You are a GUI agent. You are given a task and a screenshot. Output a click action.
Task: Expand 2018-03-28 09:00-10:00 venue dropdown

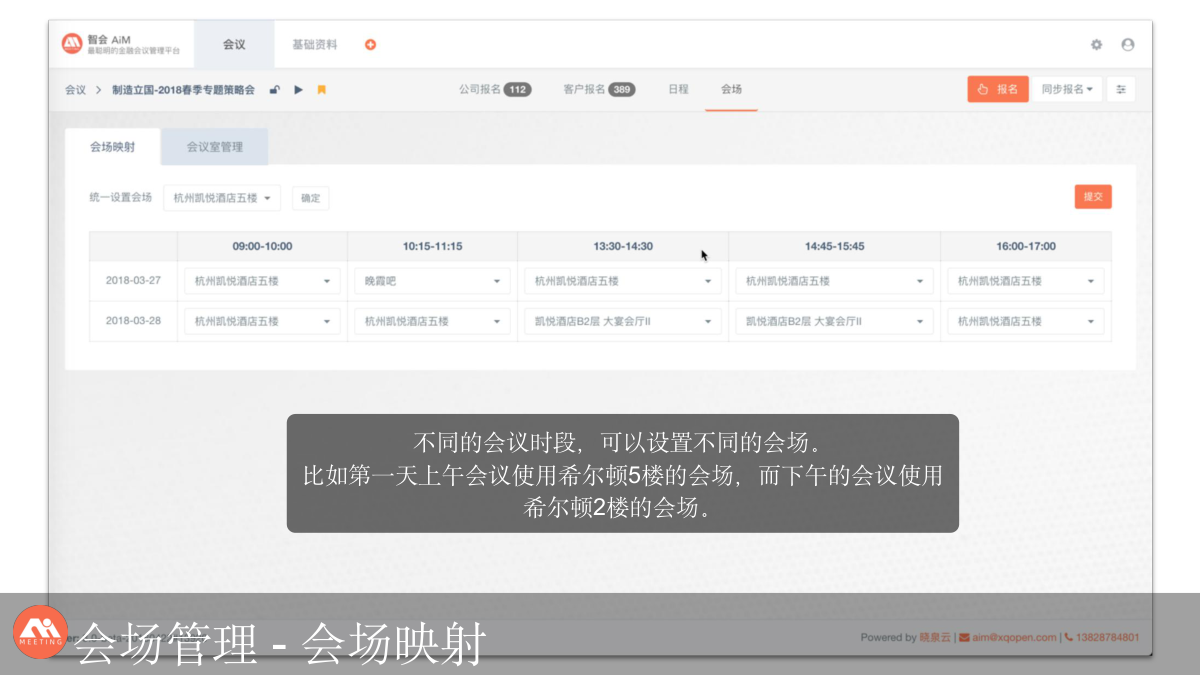point(262,322)
